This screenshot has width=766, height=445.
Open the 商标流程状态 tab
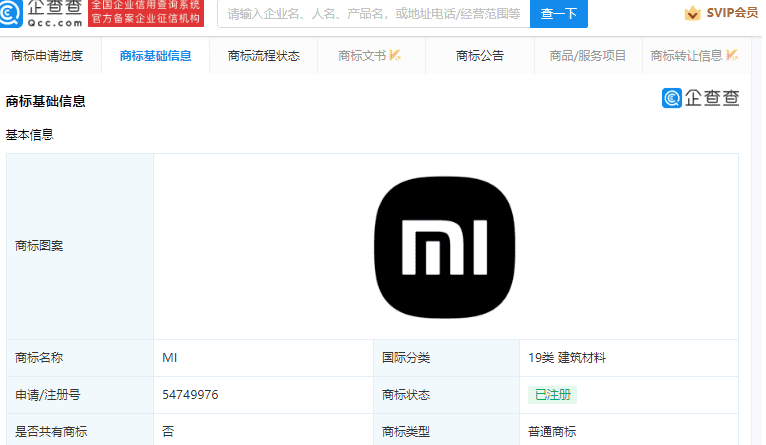(x=263, y=56)
